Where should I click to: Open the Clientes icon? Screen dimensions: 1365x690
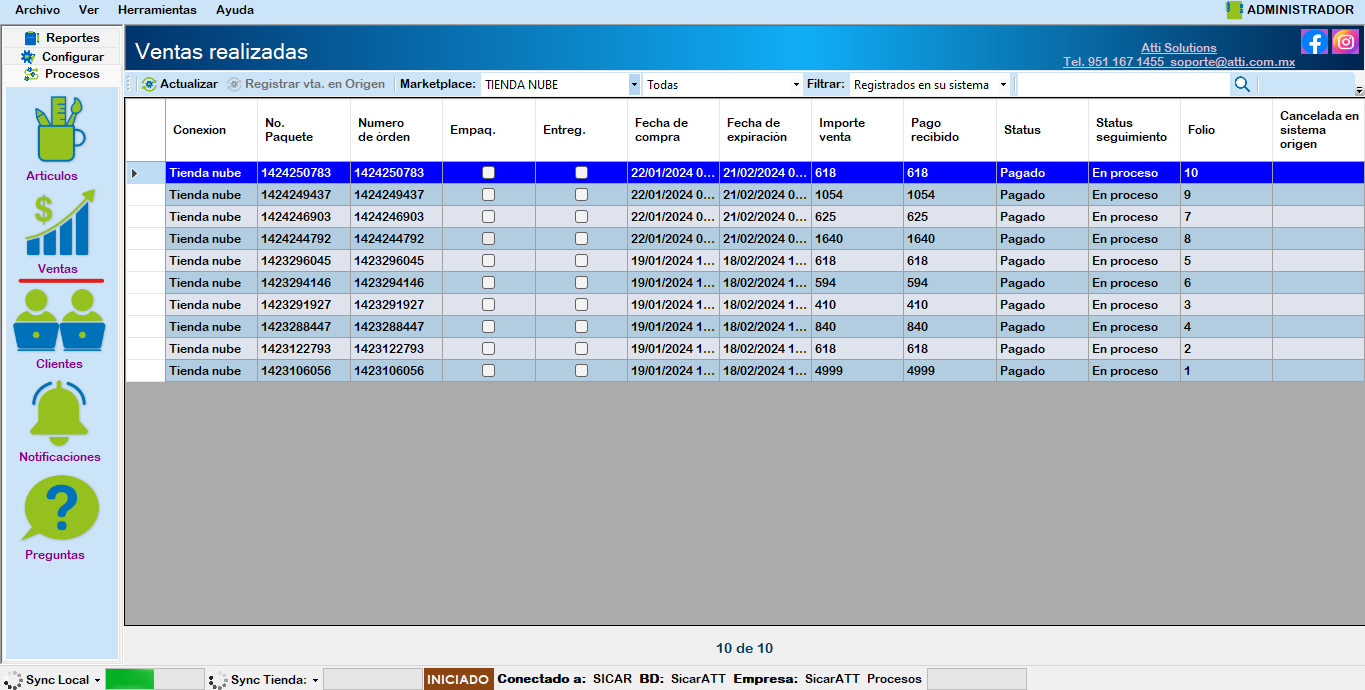tap(59, 320)
